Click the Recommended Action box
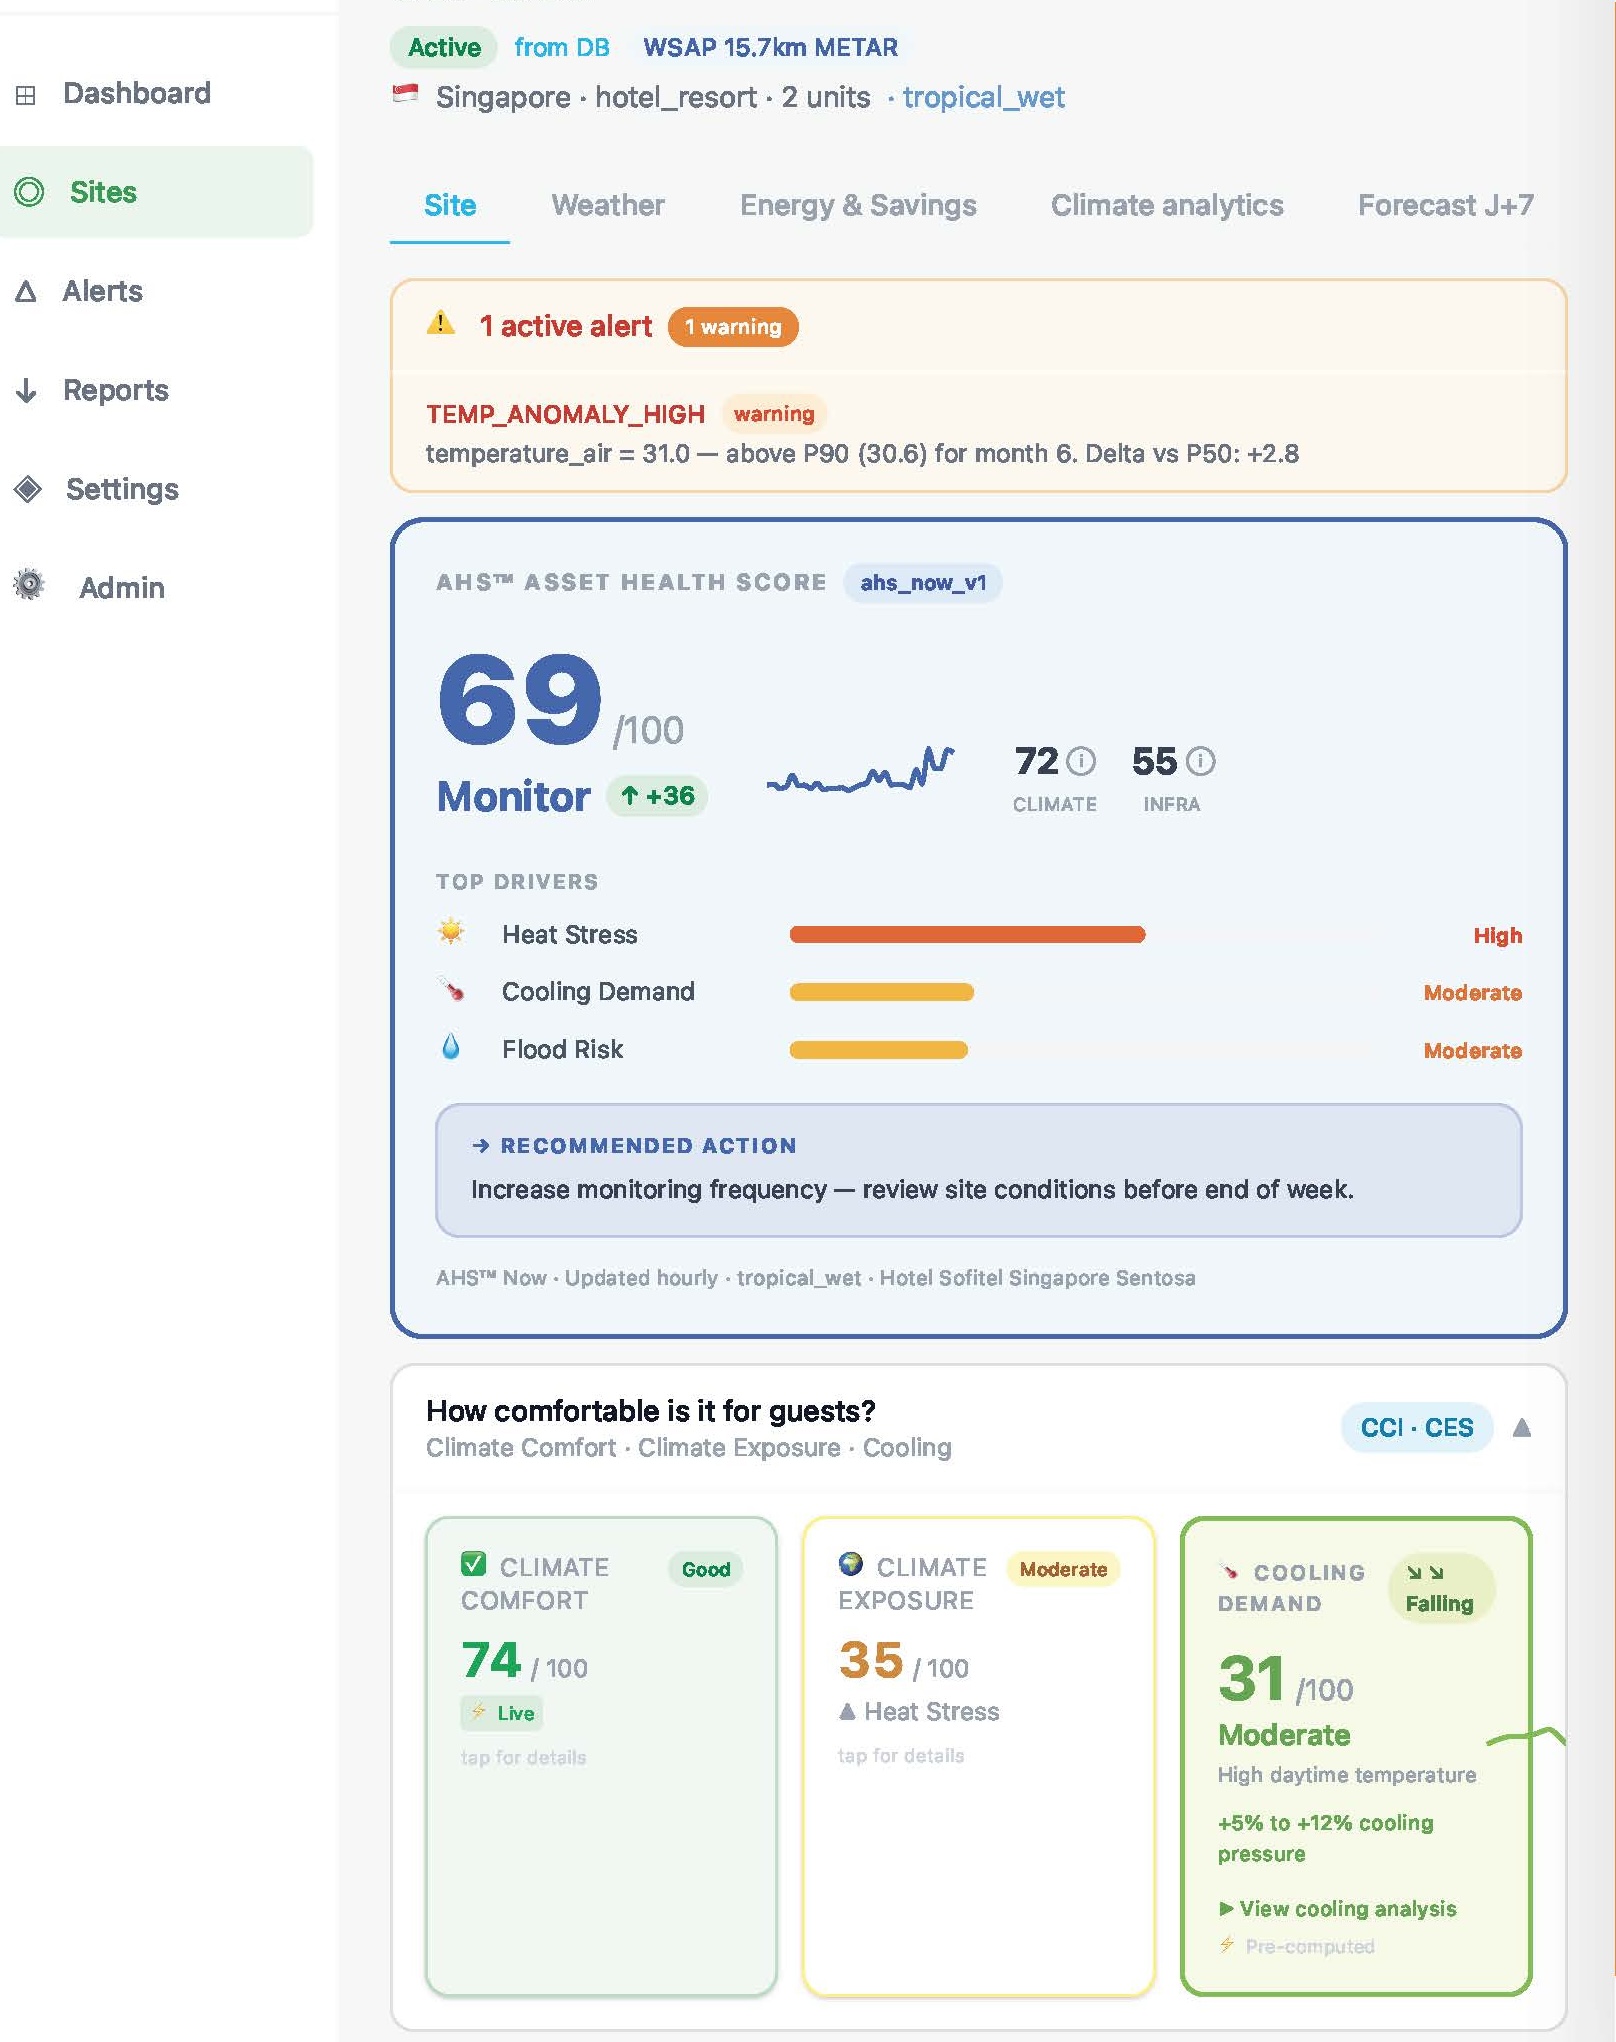This screenshot has height=2042, width=1616. point(978,1170)
